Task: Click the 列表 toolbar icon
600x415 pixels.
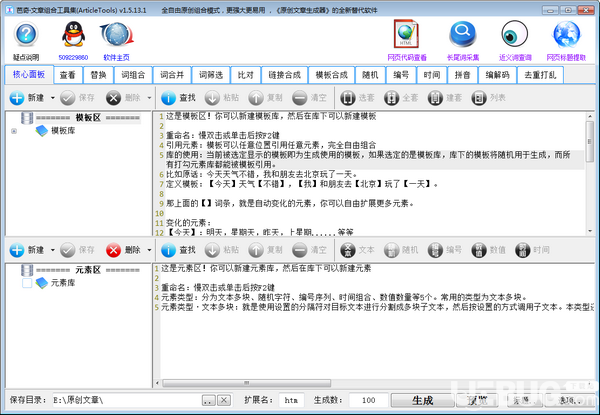Action: point(488,98)
